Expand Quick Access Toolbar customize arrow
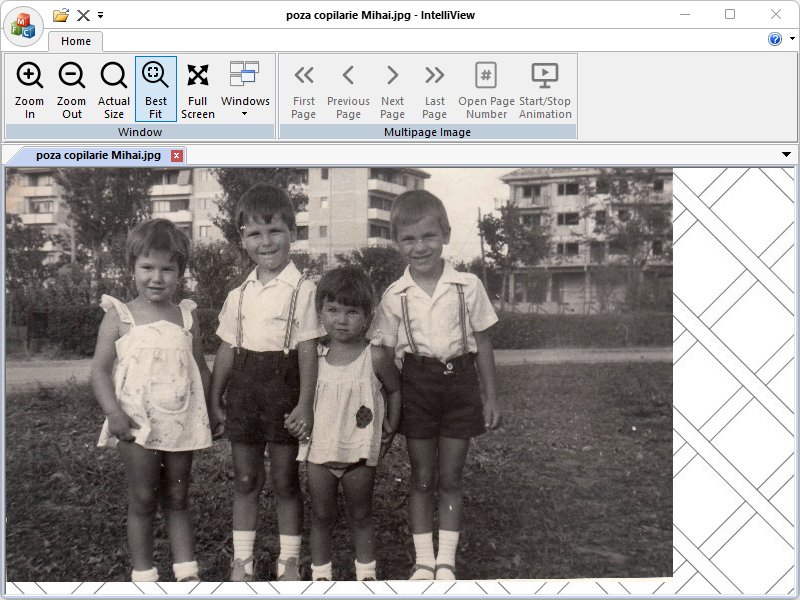The width and height of the screenshot is (800, 600). (101, 15)
